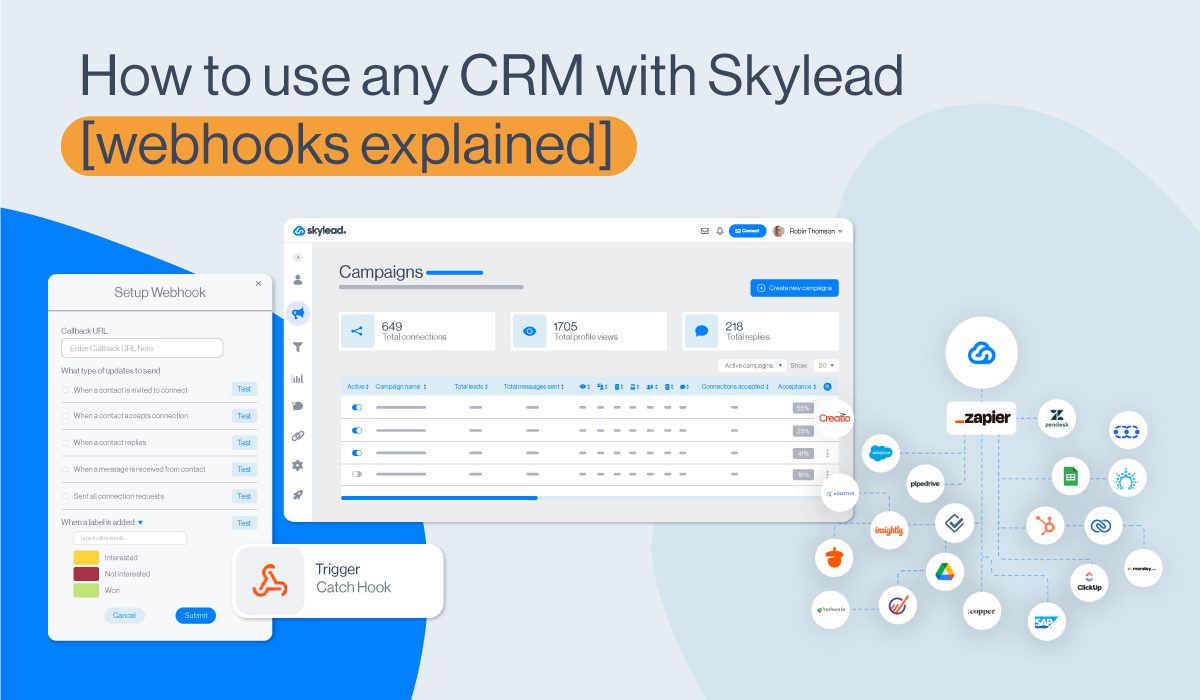
Task: Enable the inactive campaign's Active switch
Action: pos(357,474)
